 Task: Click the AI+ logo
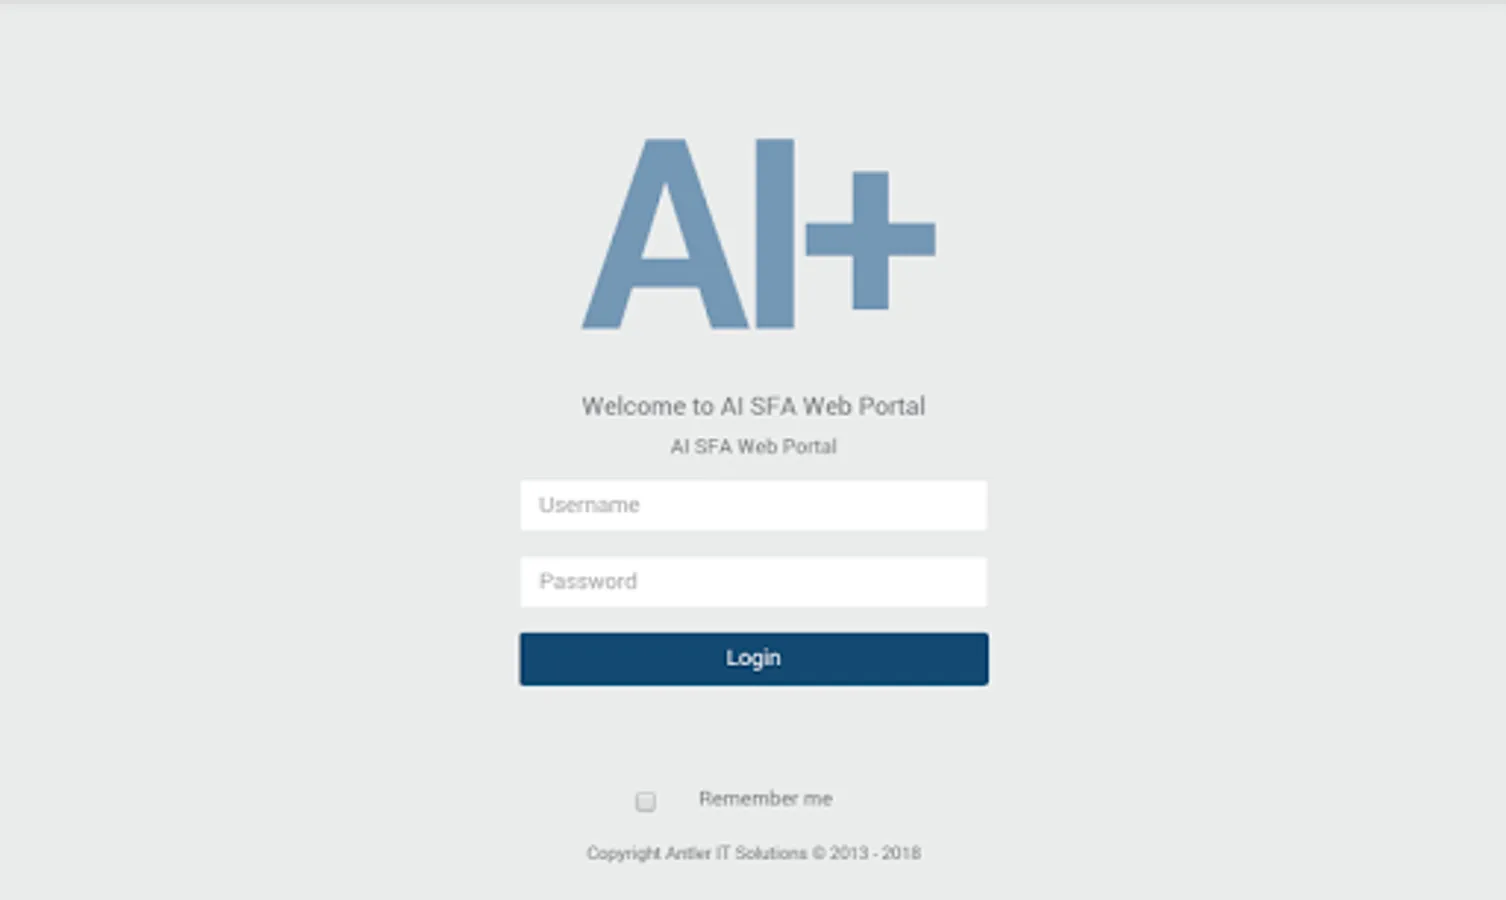[759, 234]
